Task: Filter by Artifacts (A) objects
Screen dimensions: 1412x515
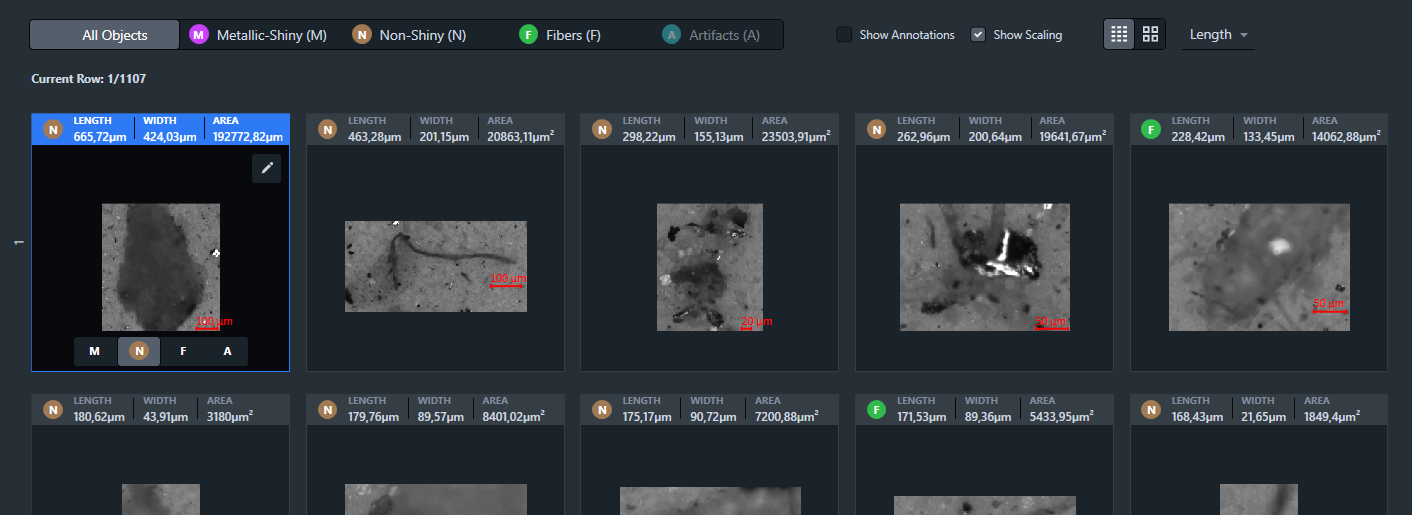Action: click(711, 35)
